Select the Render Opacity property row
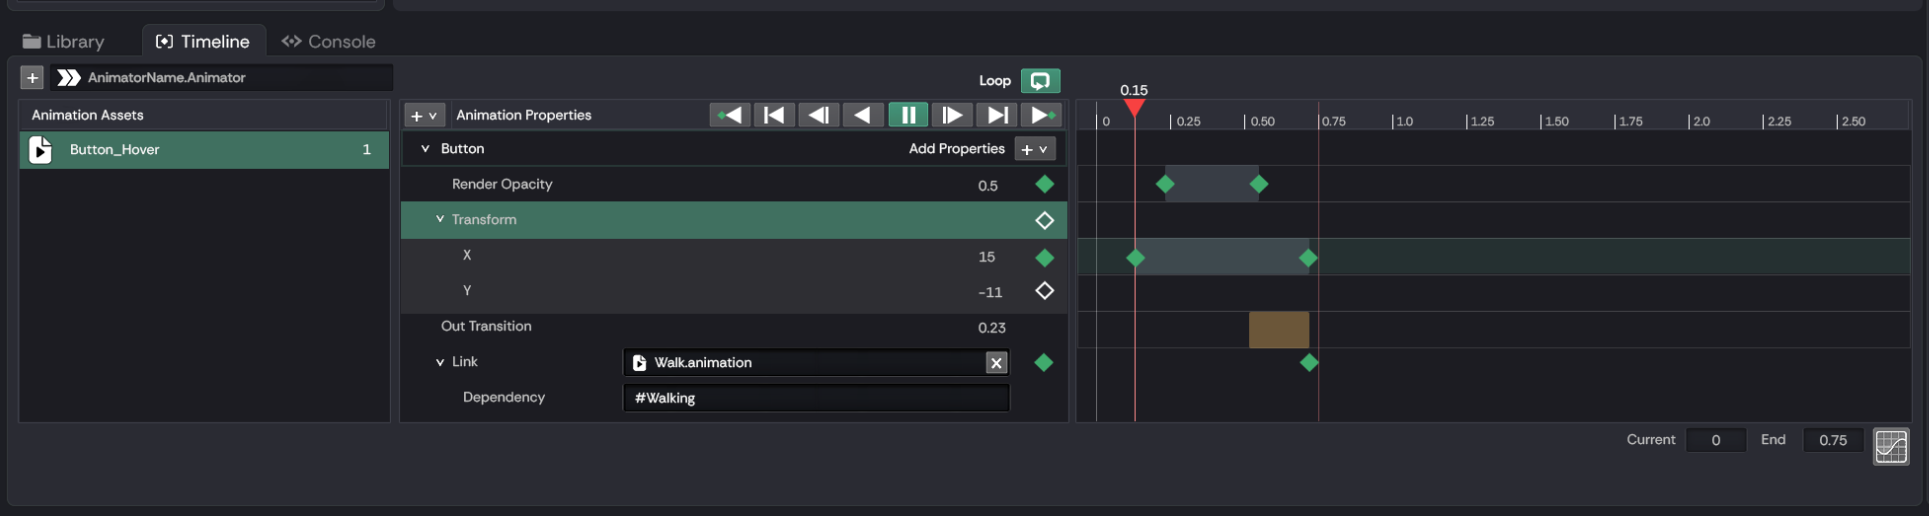 coord(734,184)
